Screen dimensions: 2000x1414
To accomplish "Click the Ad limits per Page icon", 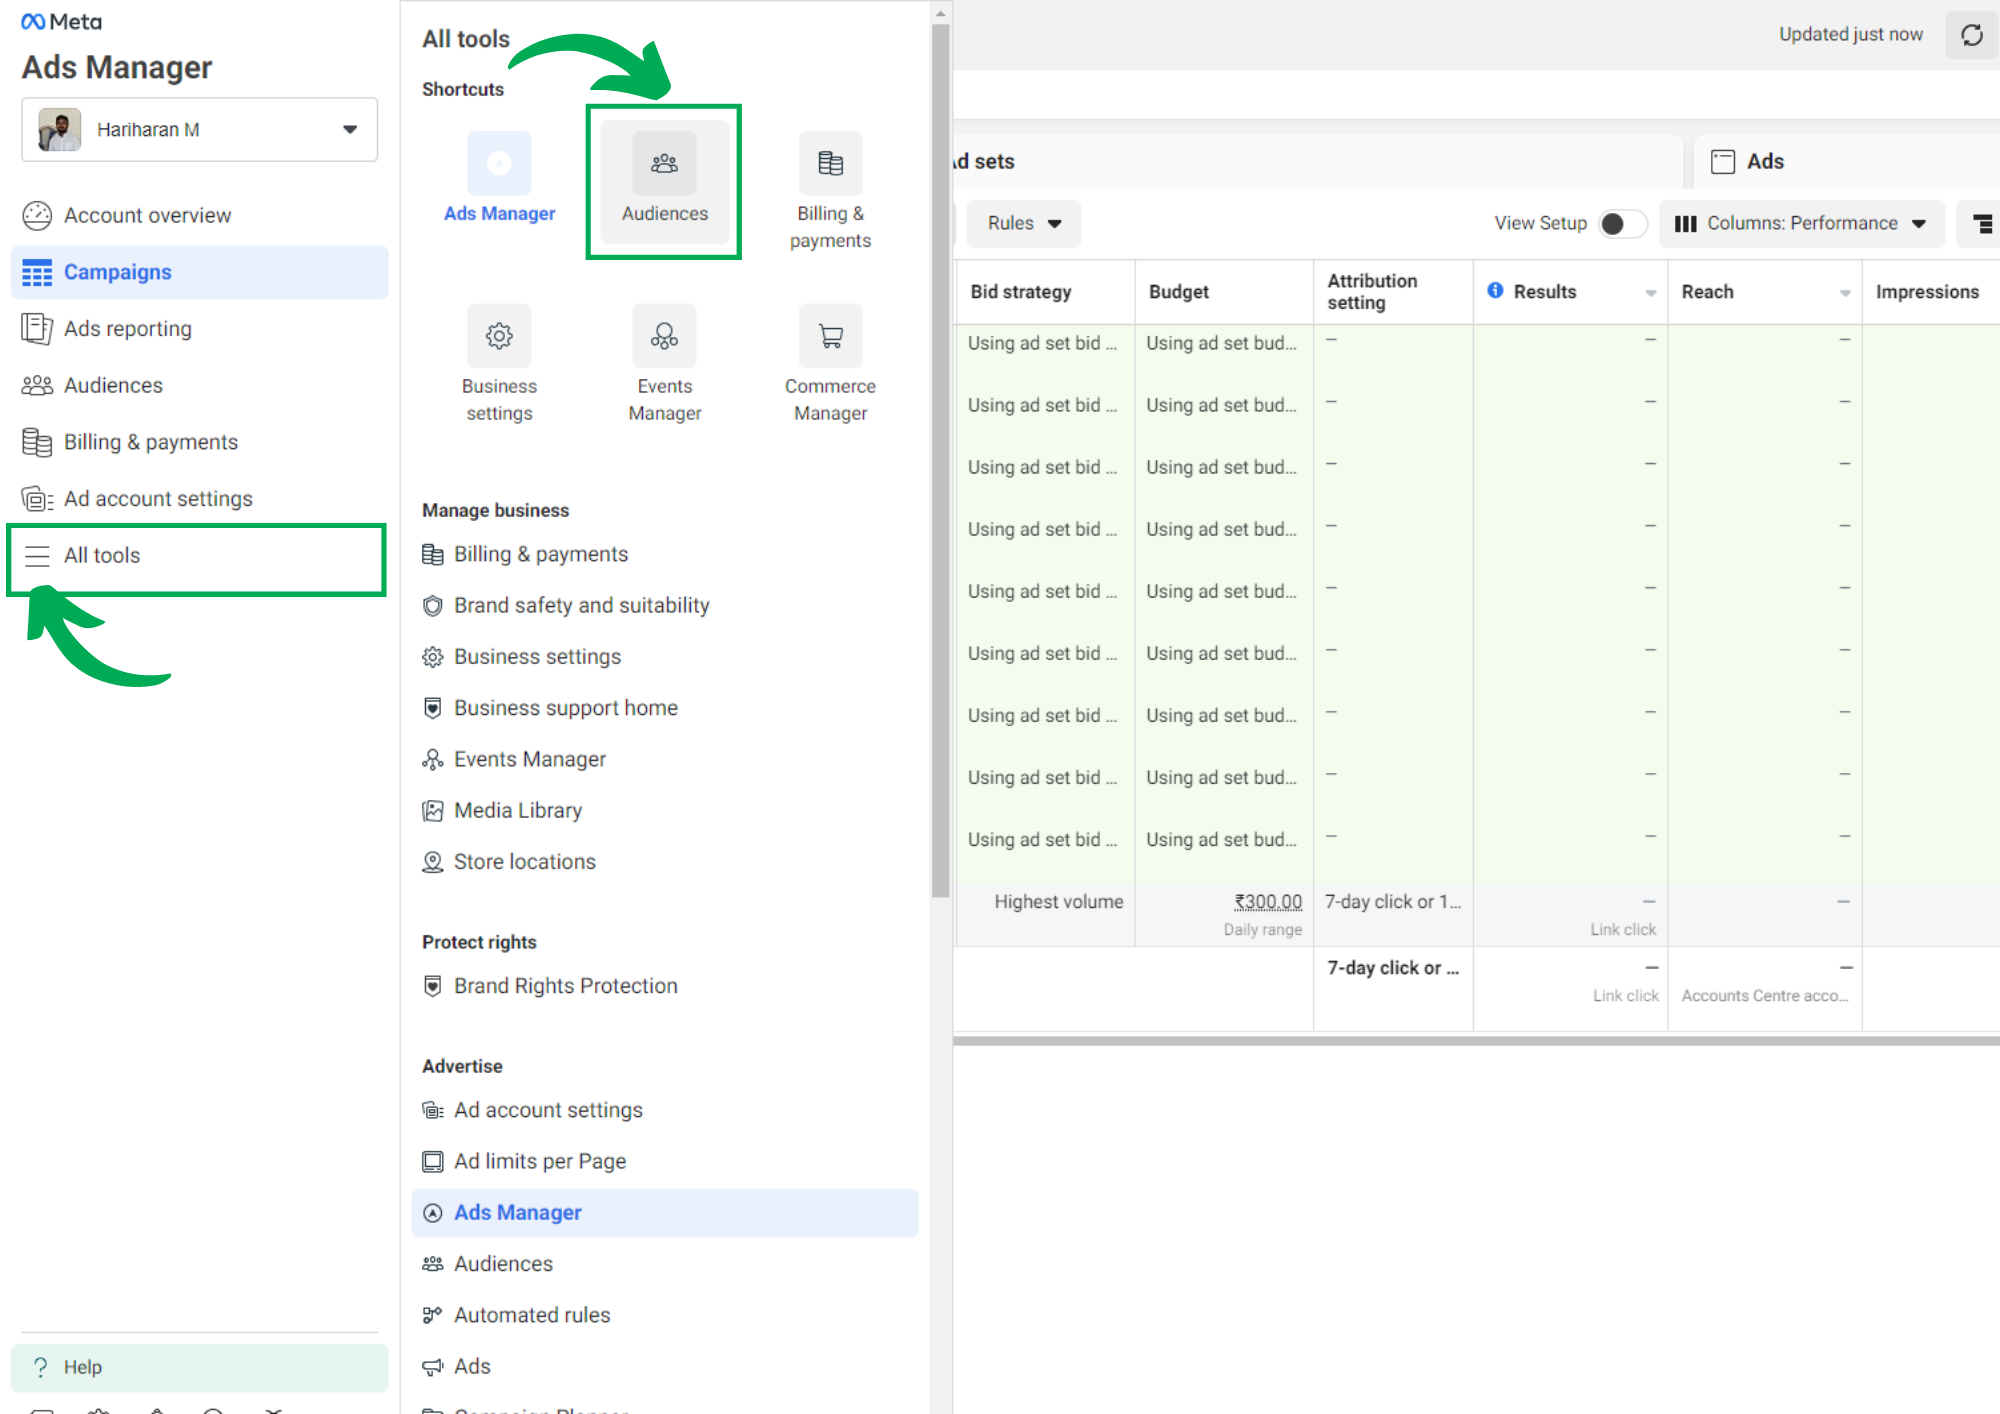I will (432, 1161).
